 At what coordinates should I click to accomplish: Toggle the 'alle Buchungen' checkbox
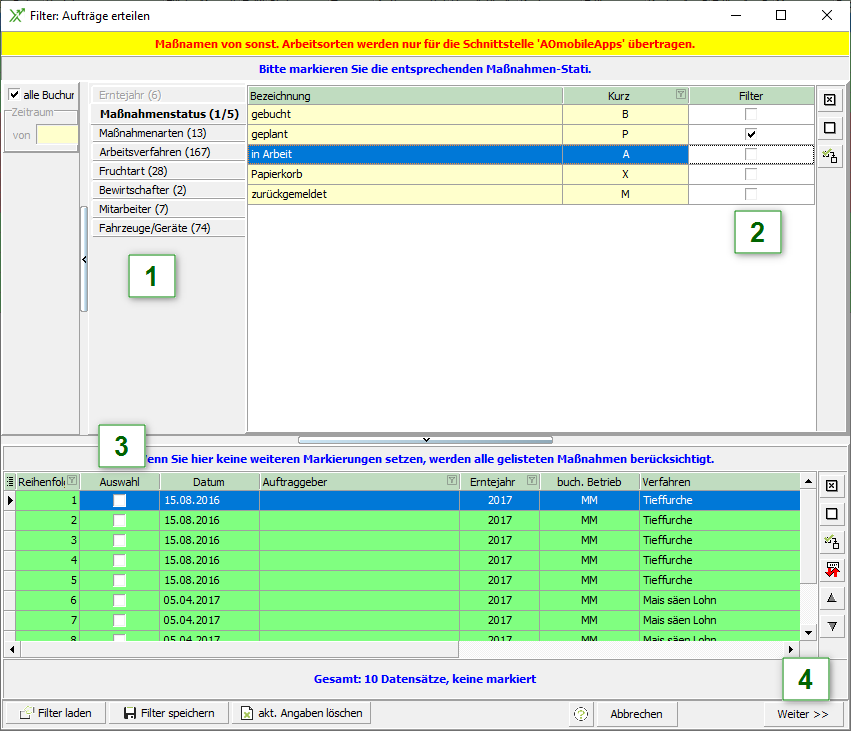coord(14,95)
